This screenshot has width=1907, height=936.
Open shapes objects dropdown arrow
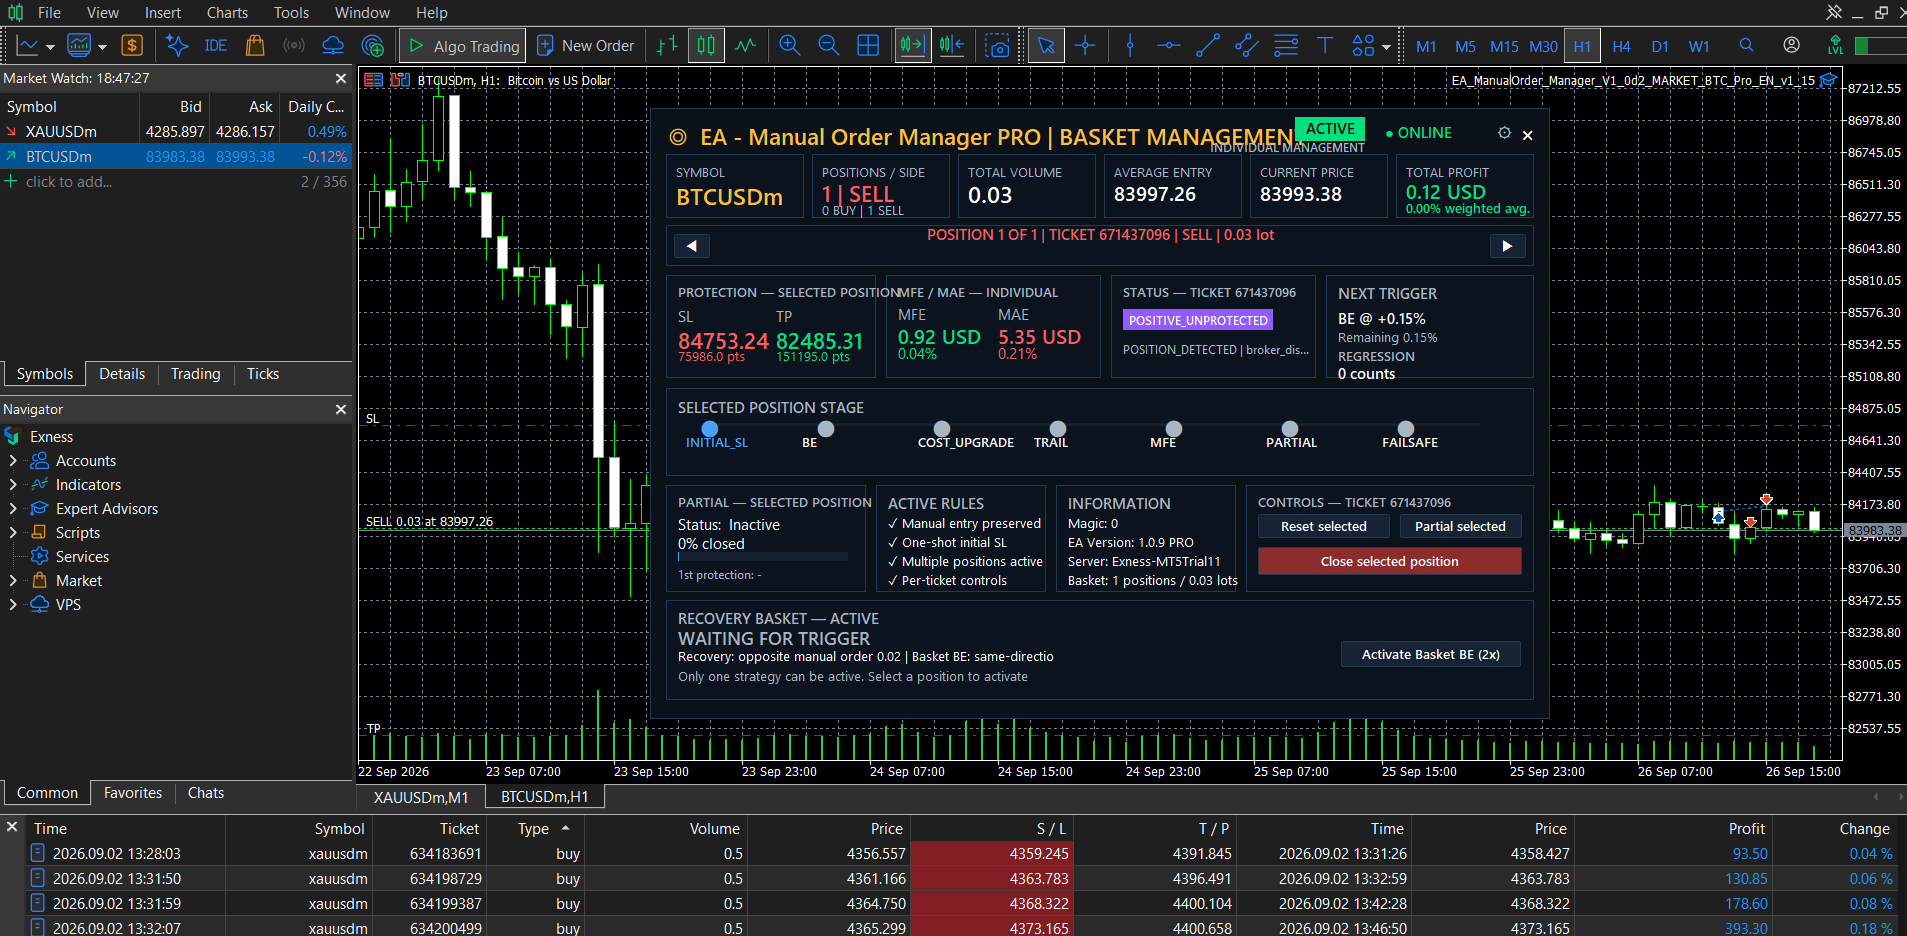point(1386,47)
